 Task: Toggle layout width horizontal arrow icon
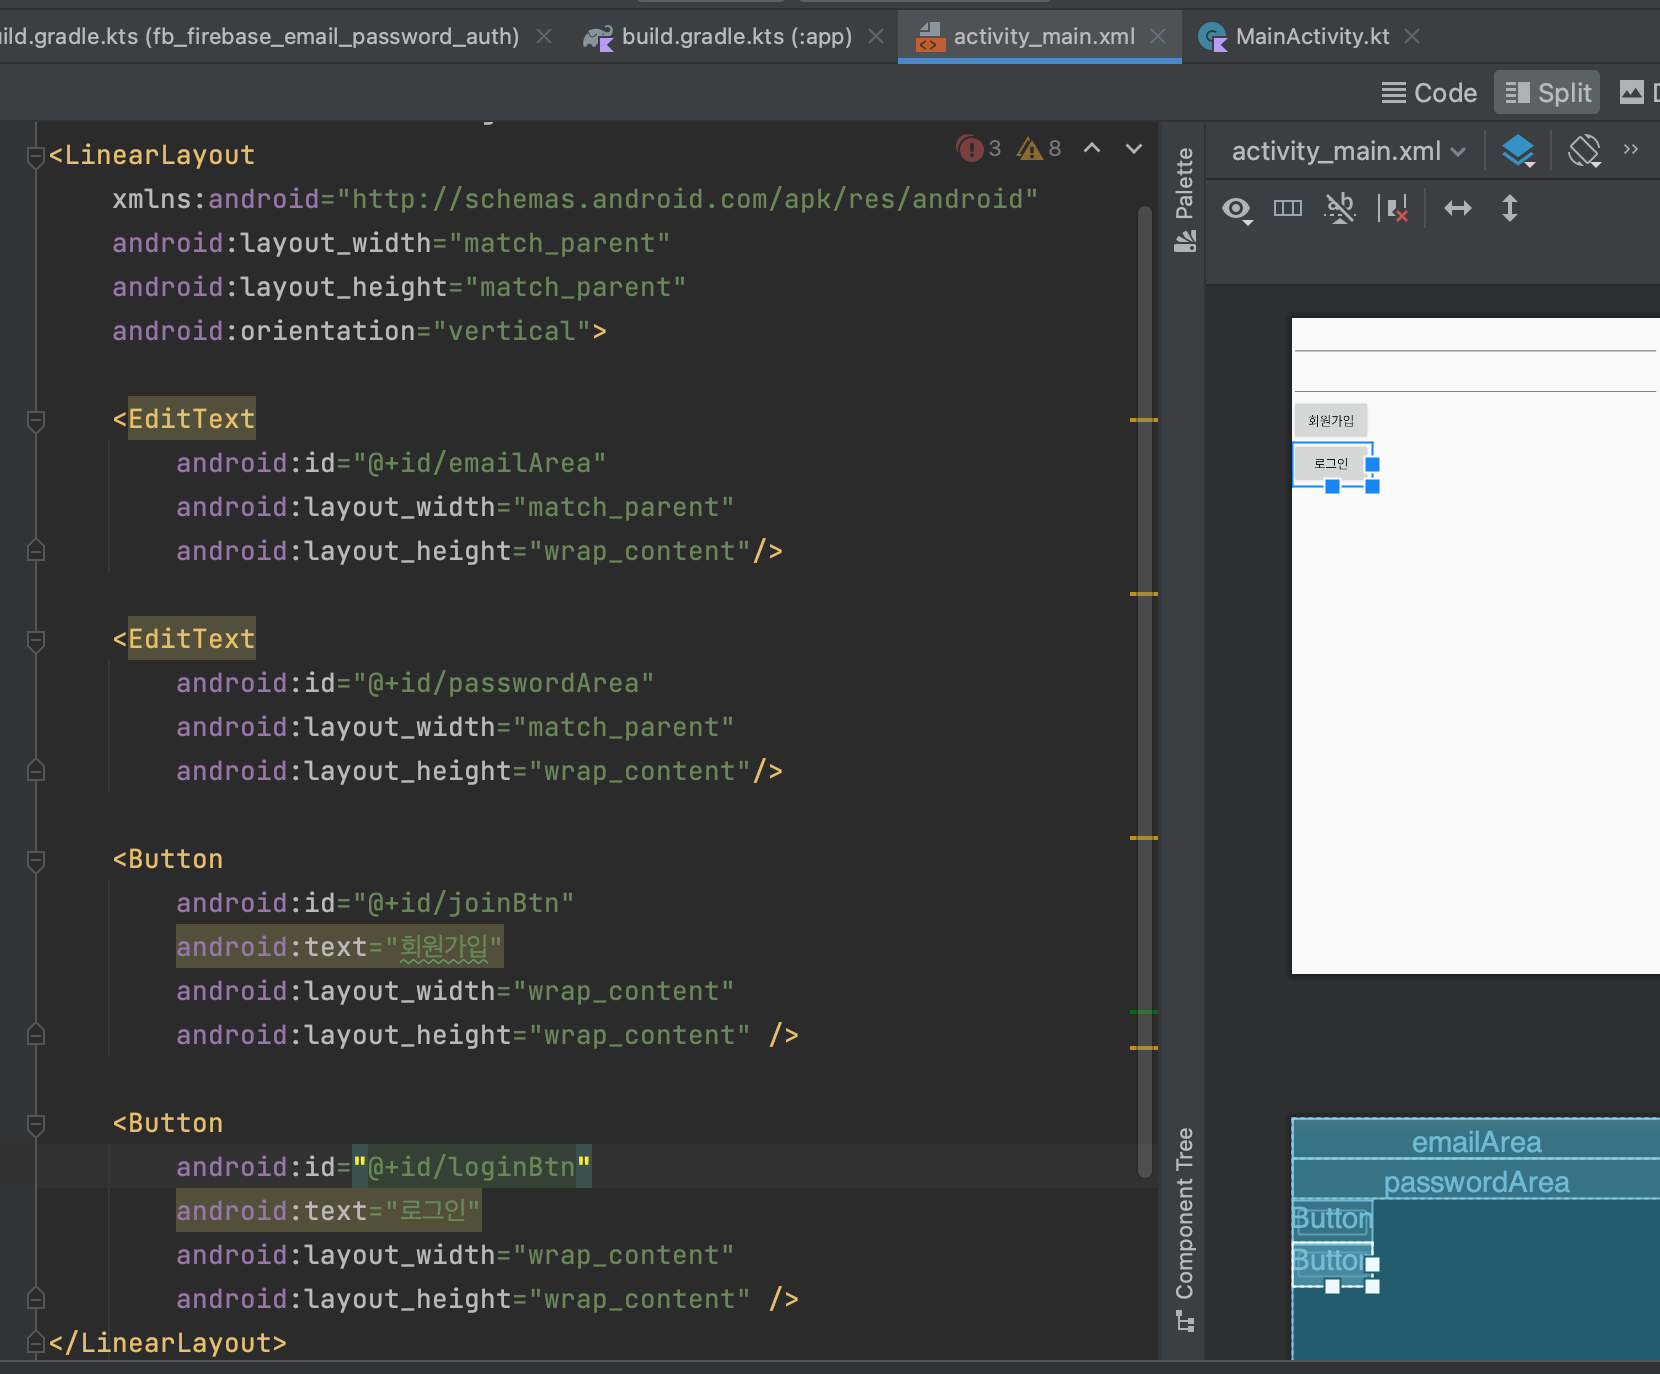pyautogui.click(x=1458, y=208)
